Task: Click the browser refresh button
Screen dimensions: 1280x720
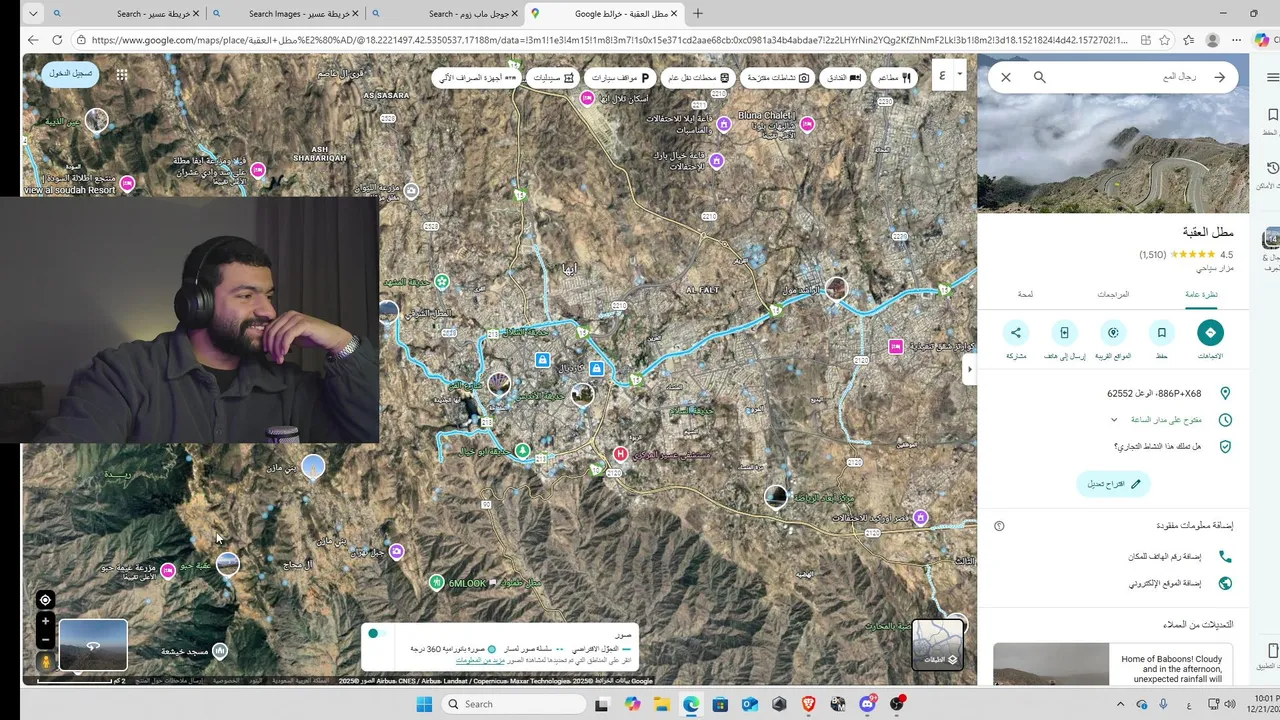Action: point(57,40)
